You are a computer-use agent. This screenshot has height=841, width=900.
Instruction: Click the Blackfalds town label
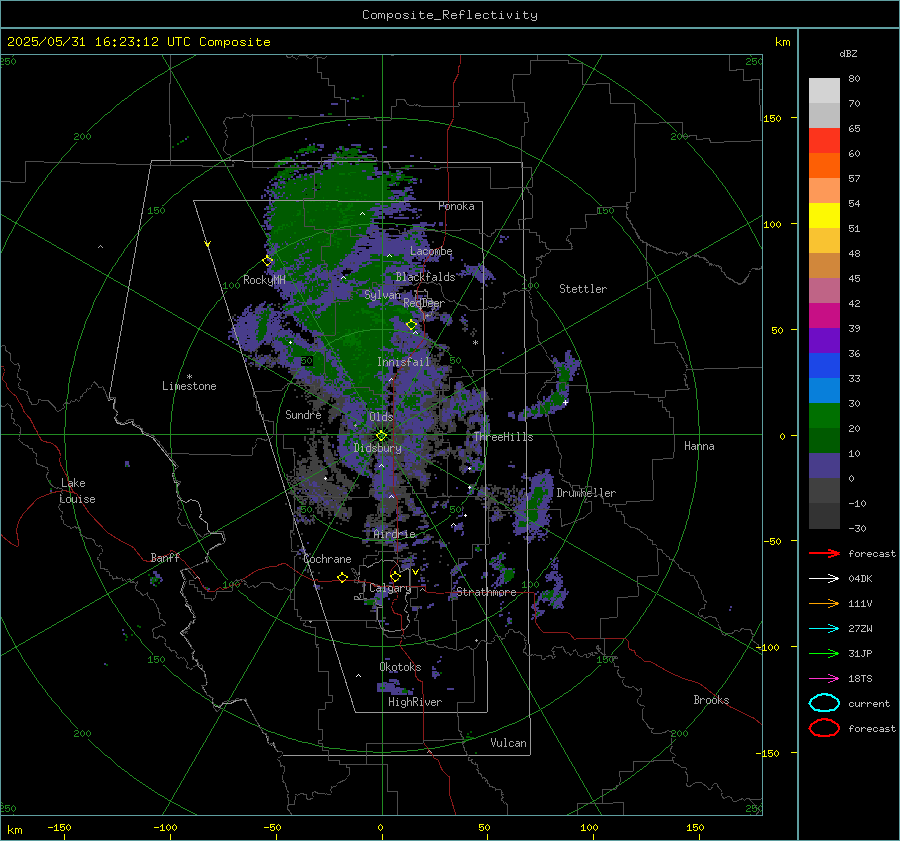pos(425,277)
